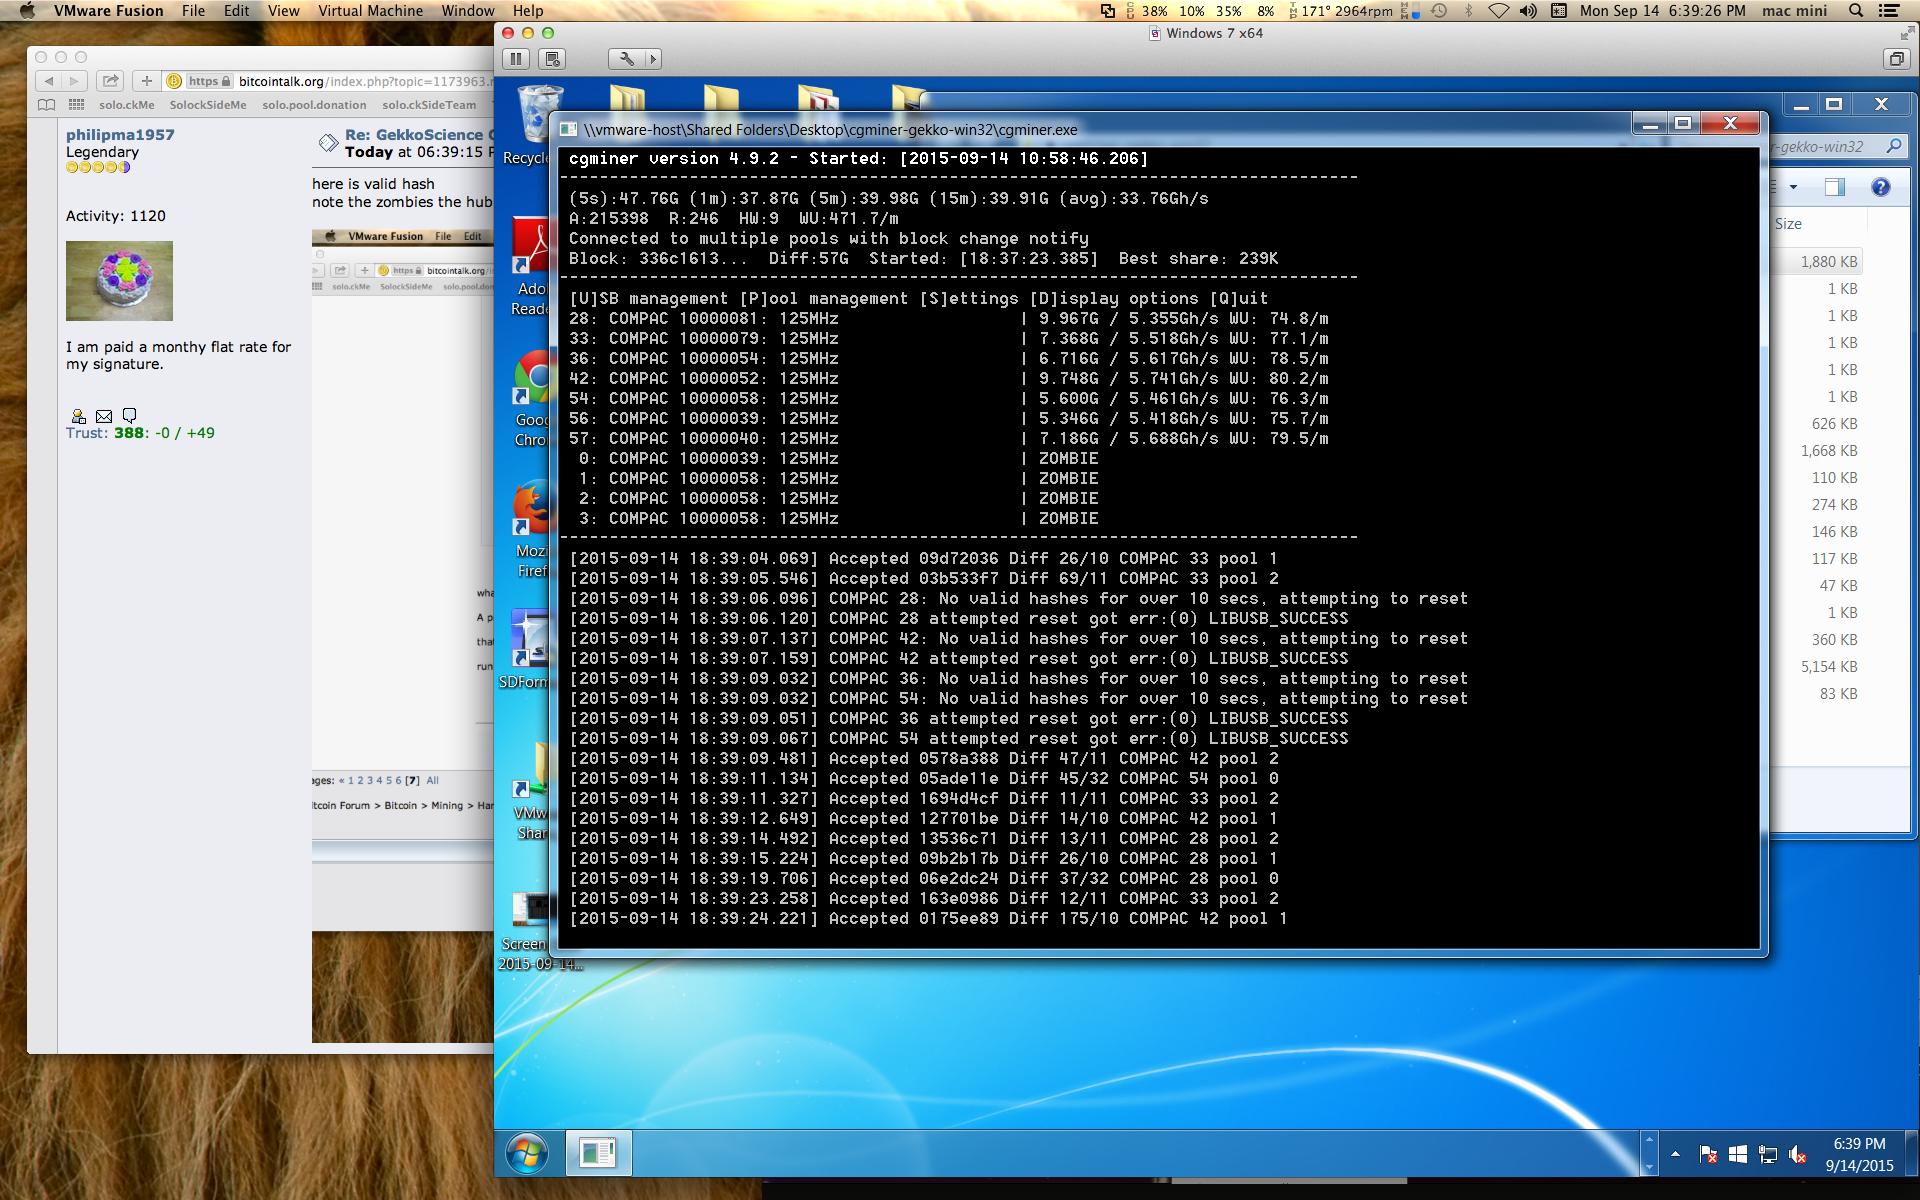Show hidden tray icons arrow
This screenshot has height=1200, width=1920.
[1675, 1154]
